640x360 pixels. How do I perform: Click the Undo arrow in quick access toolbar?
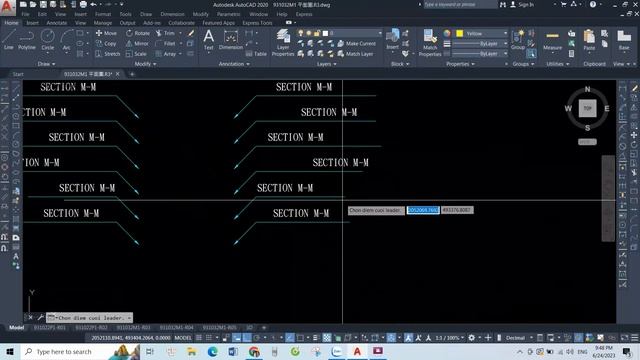click(x=93, y=4)
